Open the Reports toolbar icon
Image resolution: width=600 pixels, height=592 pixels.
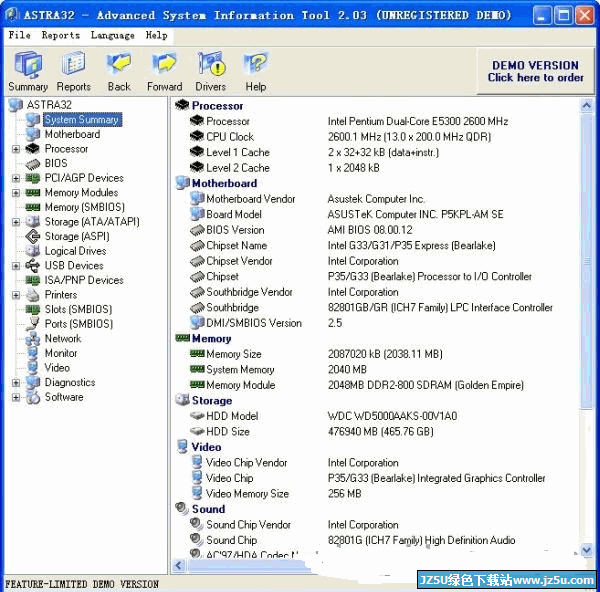click(73, 72)
